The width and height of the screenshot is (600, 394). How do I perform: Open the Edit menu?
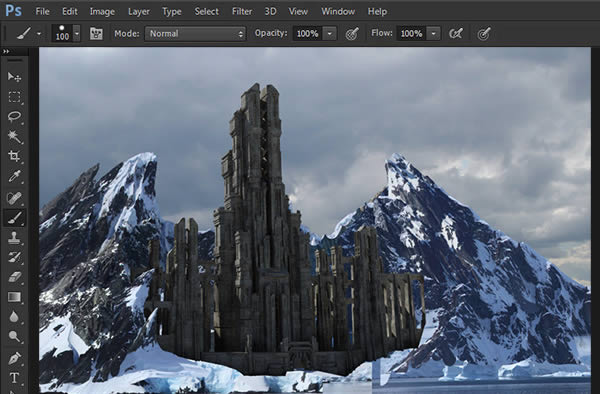(70, 11)
